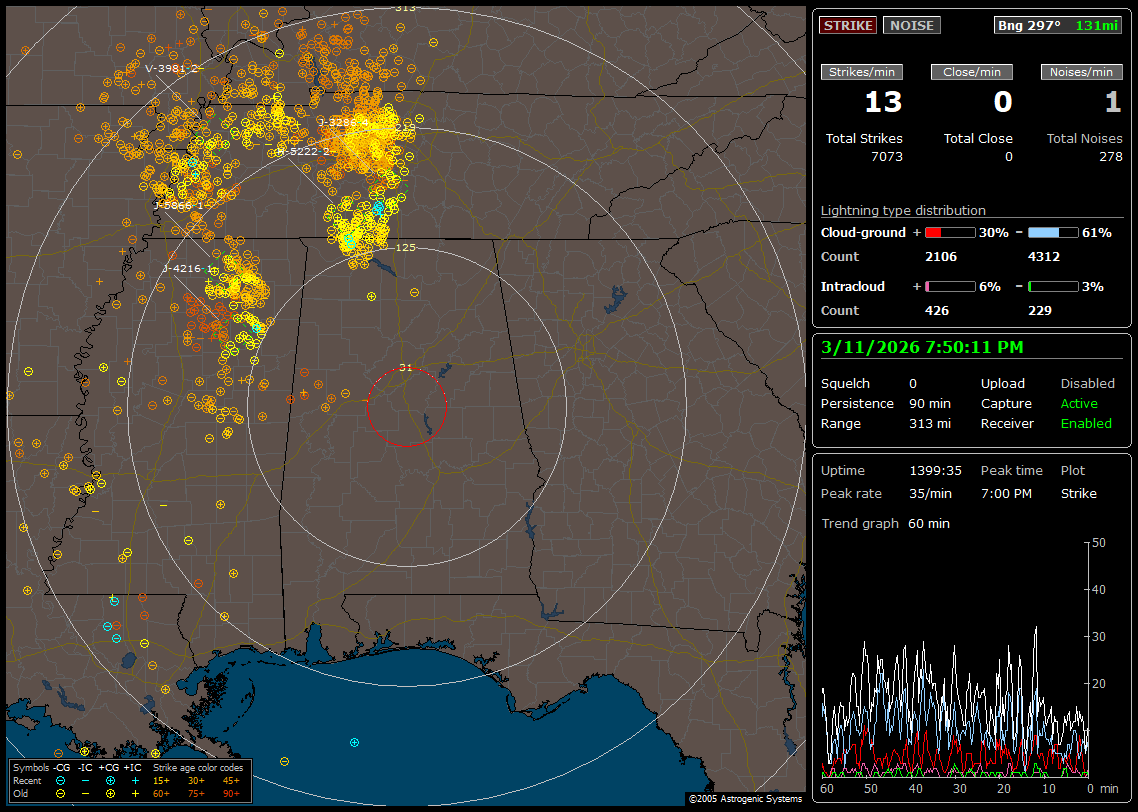Viewport: 1138px width, 812px height.
Task: Click the recent -CG cyan symbol in legend
Action: (x=61, y=780)
